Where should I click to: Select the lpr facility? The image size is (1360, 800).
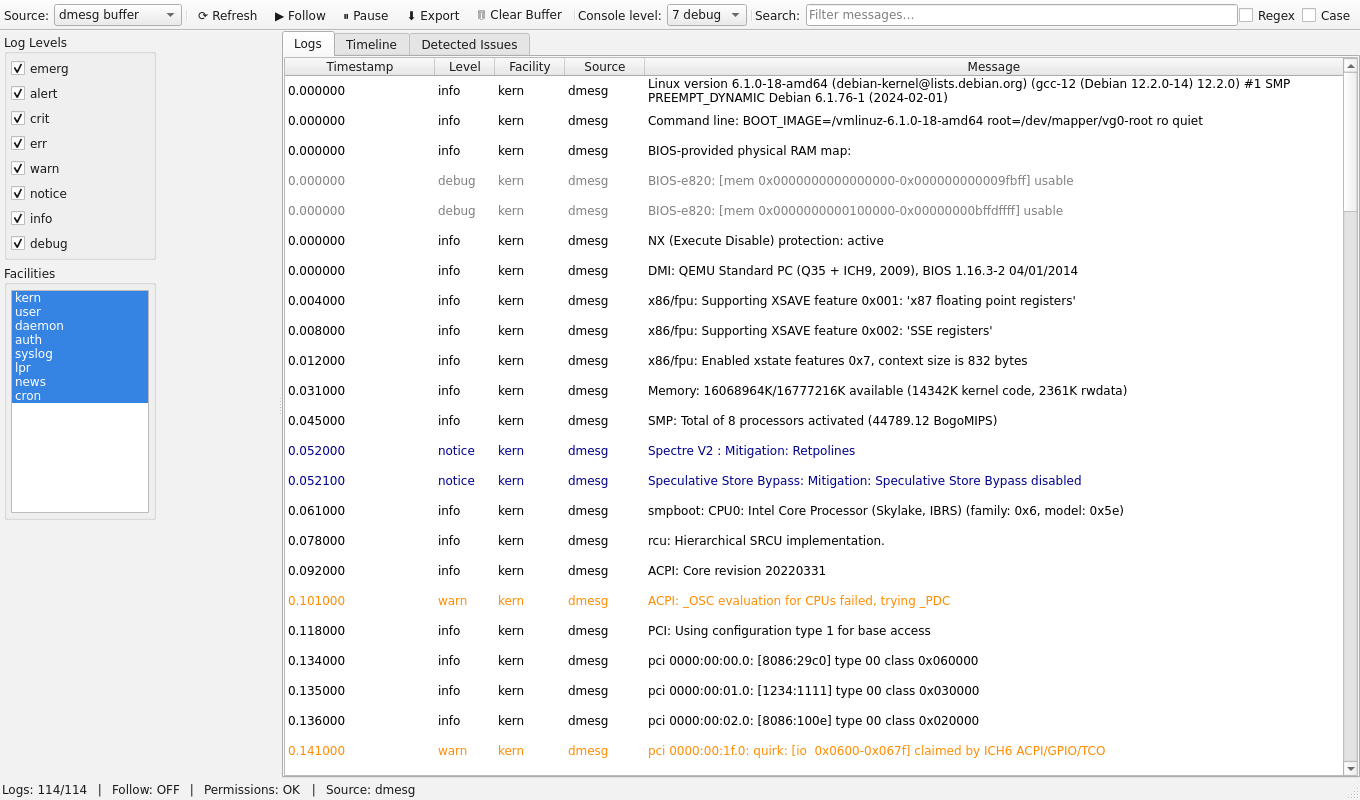click(x=80, y=368)
